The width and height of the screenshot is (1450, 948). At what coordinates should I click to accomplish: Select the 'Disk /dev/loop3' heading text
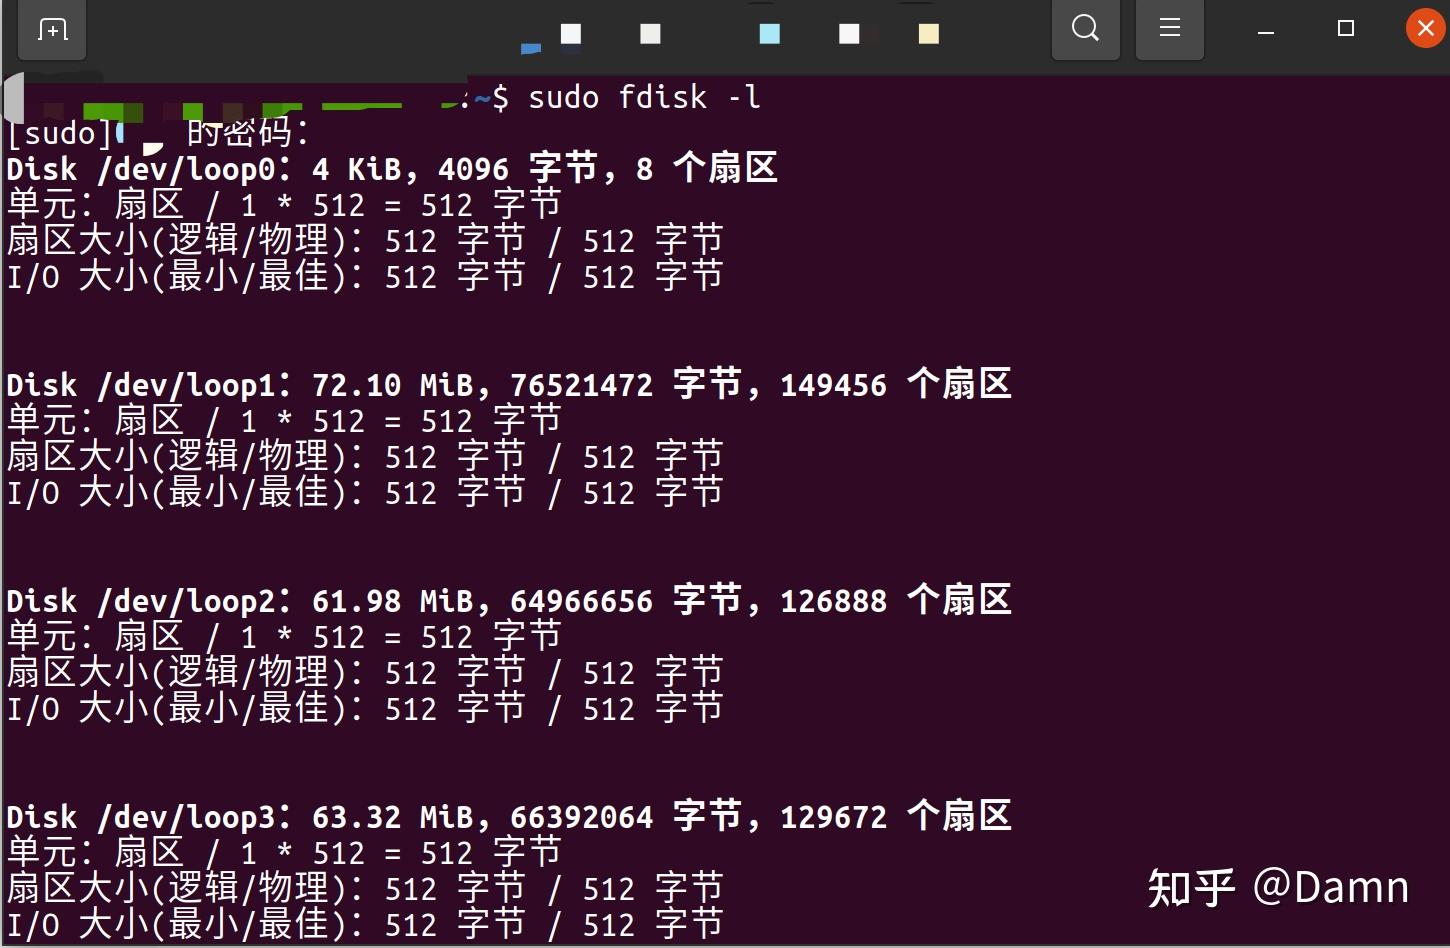tap(149, 816)
